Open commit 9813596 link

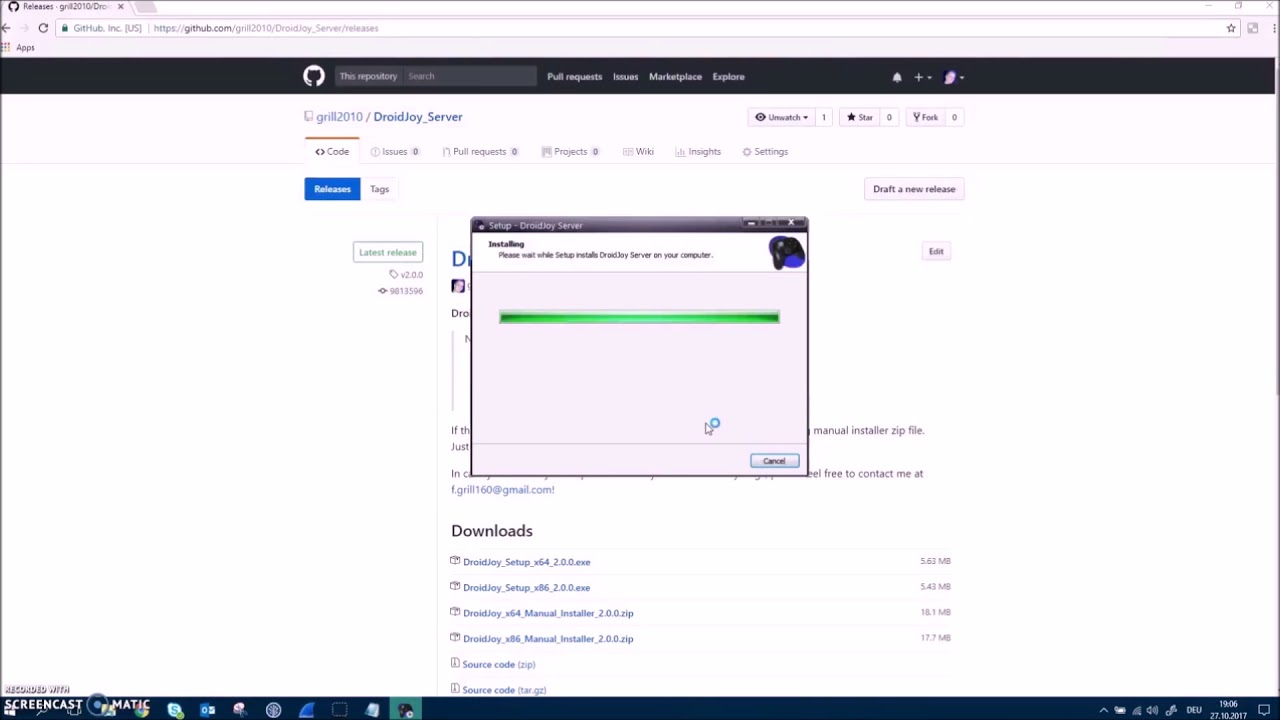400,291
